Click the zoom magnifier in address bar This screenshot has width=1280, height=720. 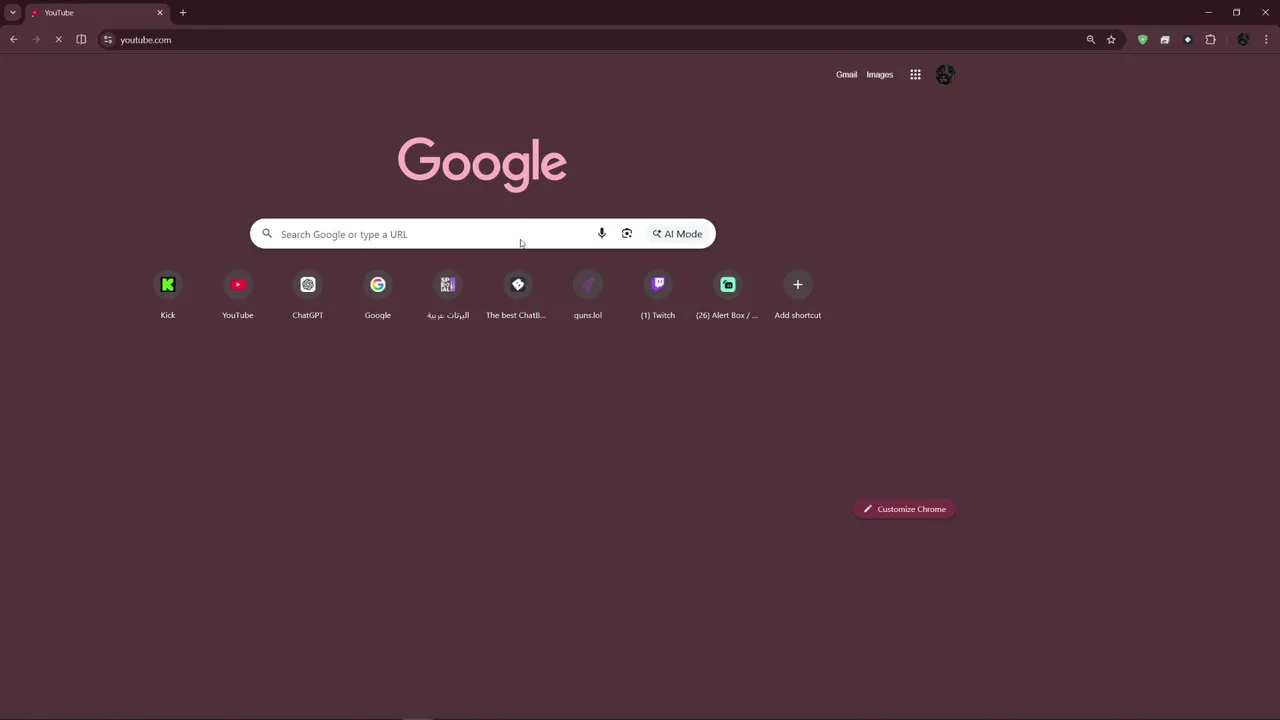(x=1091, y=40)
